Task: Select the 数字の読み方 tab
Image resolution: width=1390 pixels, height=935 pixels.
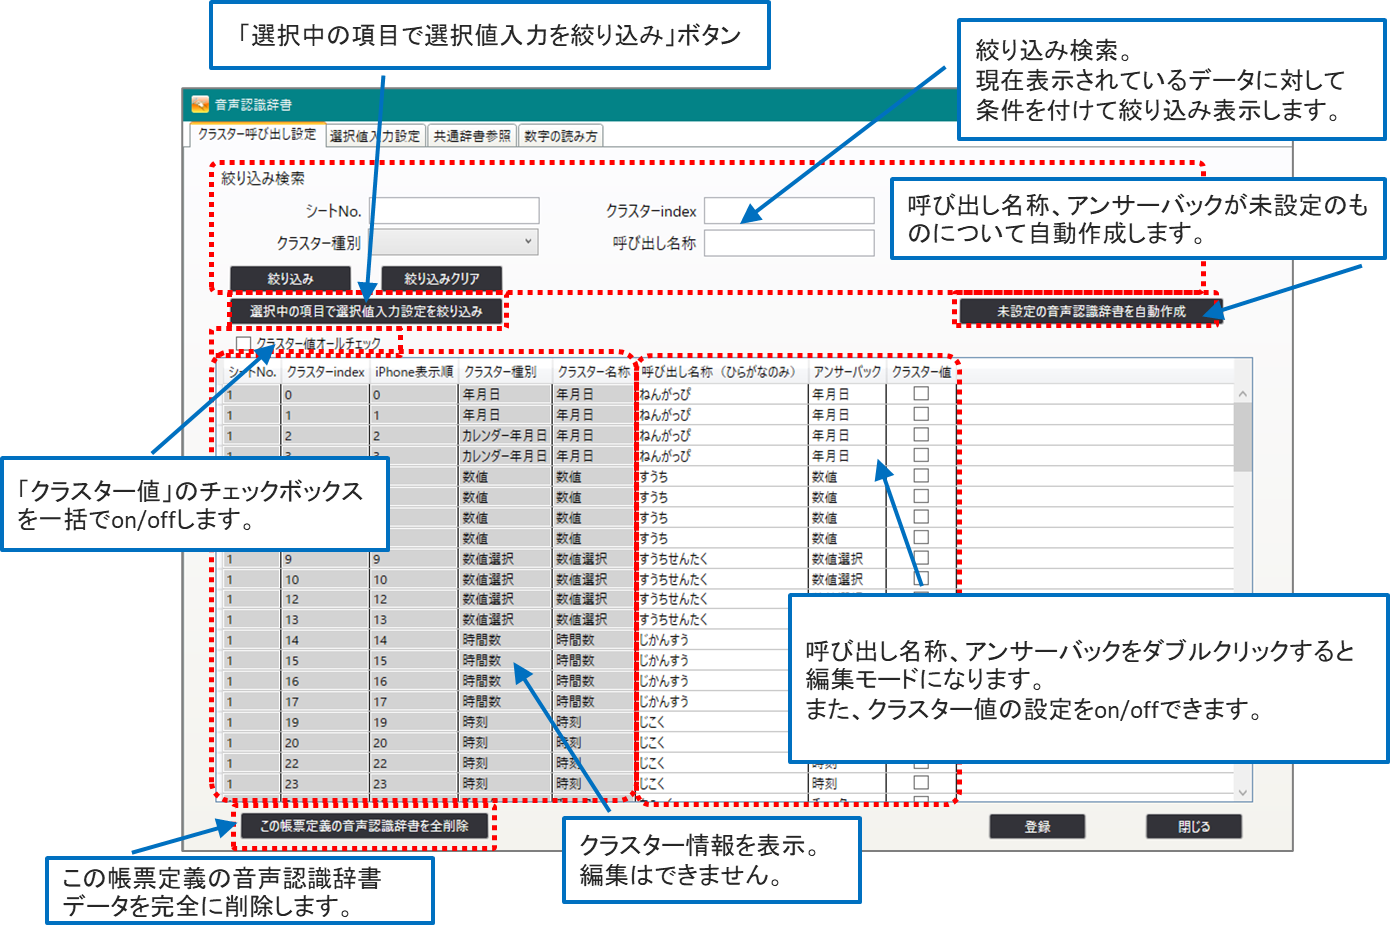Action: [561, 136]
